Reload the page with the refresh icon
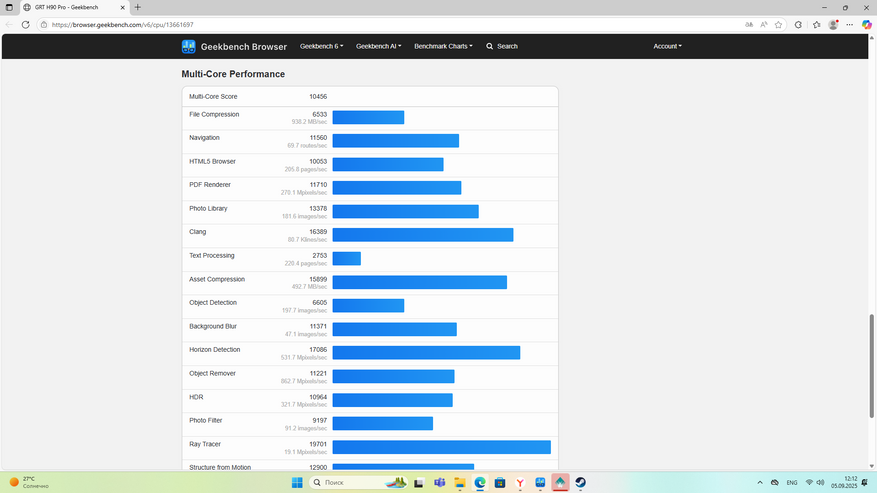Viewport: 877px width, 493px height. click(x=25, y=25)
